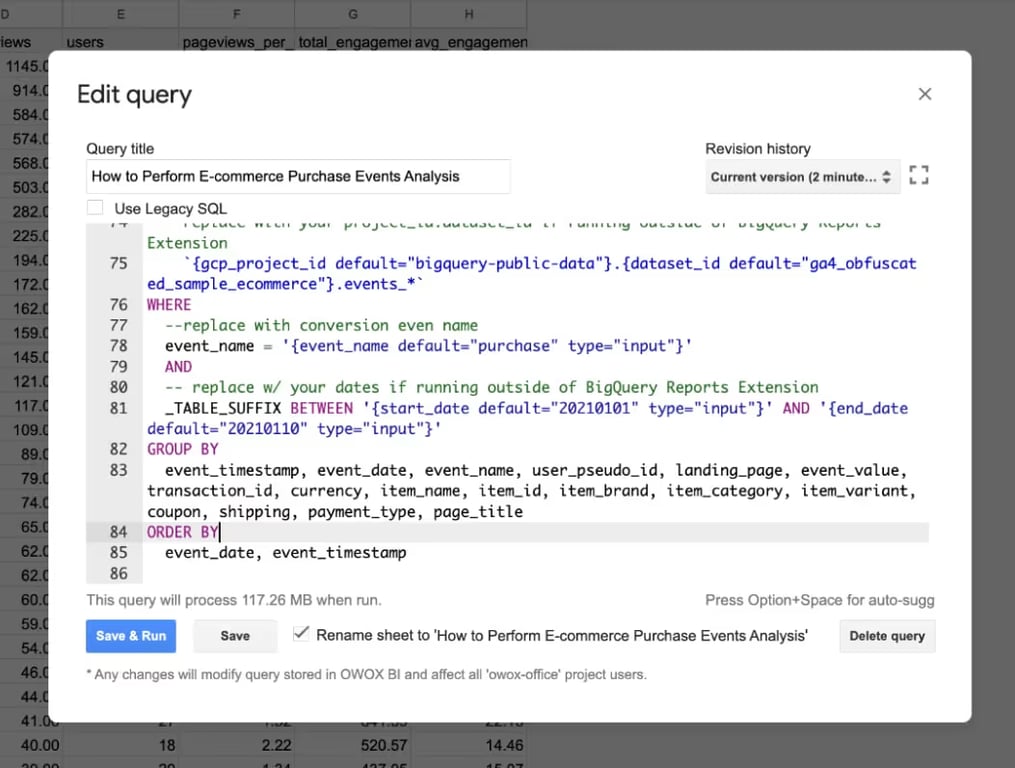Click the event_name condition on line 78
This screenshot has height=768, width=1015.
[429, 346]
